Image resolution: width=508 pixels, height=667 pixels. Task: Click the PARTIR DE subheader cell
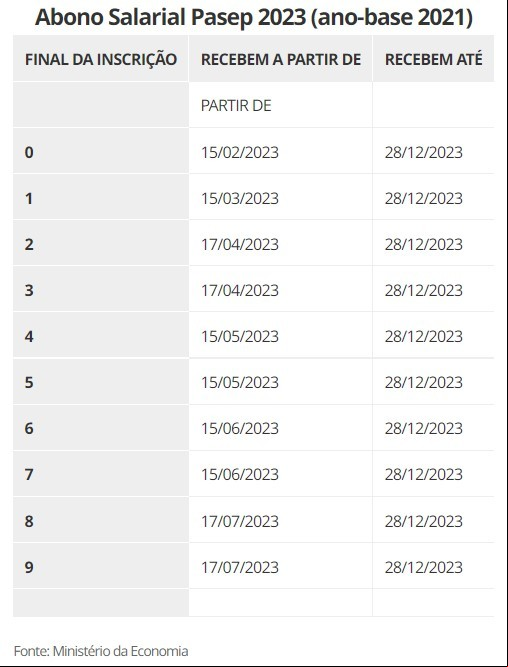[281, 105]
